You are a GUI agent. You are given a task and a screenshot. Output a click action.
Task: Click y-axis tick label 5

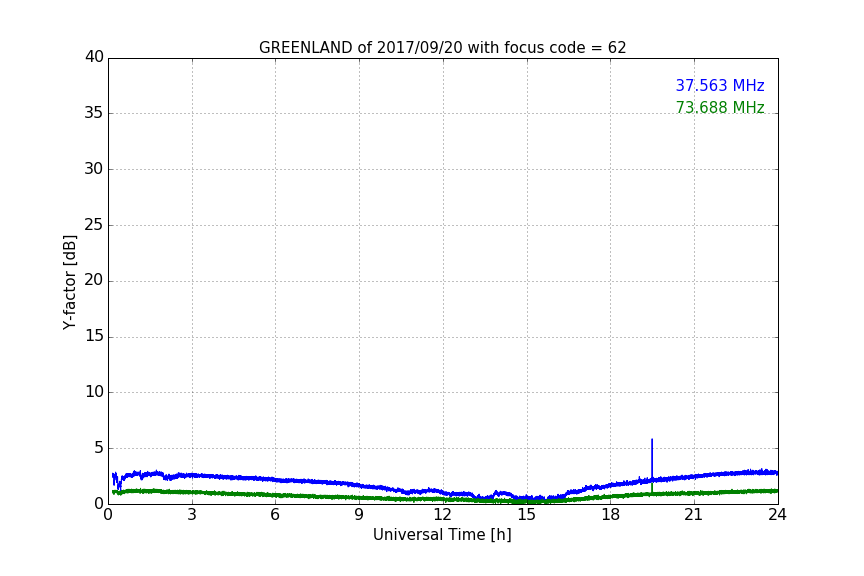coord(99,448)
